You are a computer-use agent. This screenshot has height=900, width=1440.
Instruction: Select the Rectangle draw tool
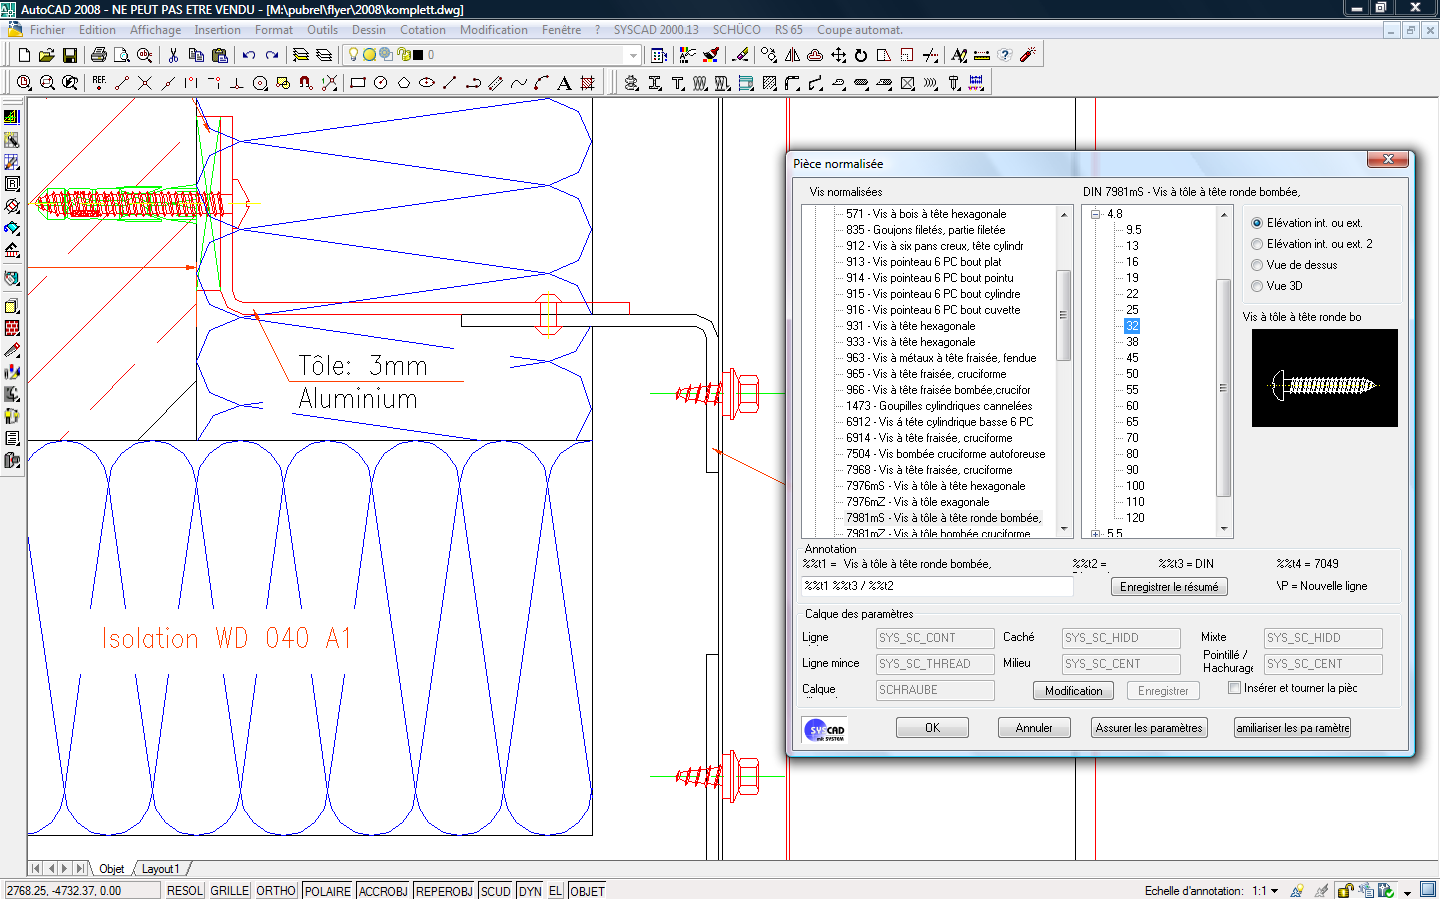pyautogui.click(x=357, y=83)
